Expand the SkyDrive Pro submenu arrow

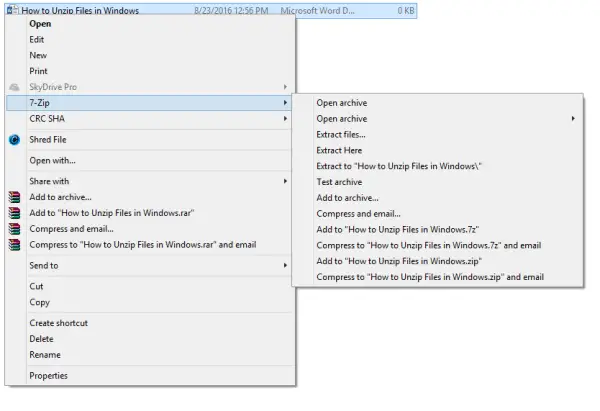click(285, 87)
